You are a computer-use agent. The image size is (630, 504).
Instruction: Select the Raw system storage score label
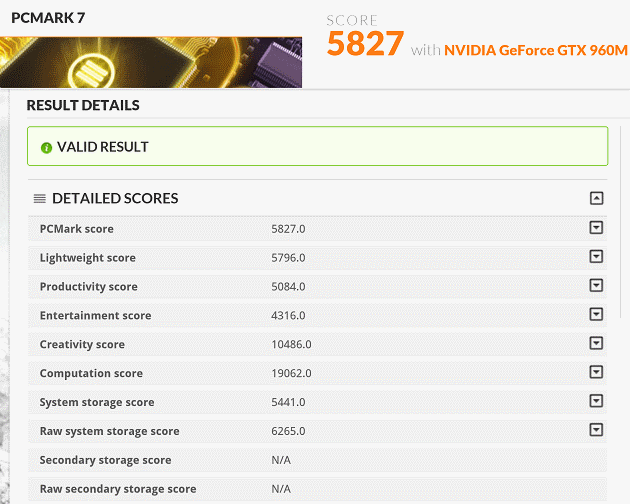point(109,431)
